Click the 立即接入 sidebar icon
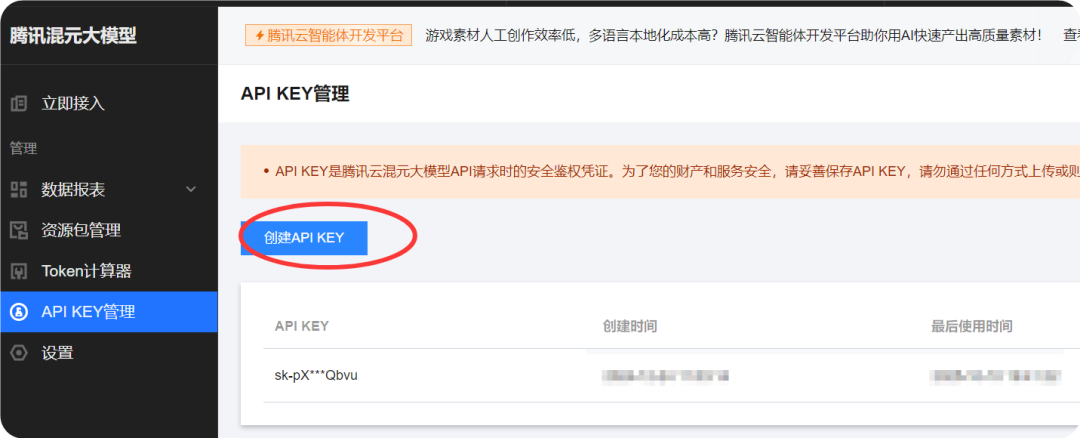The image size is (1080, 438). click(x=19, y=104)
